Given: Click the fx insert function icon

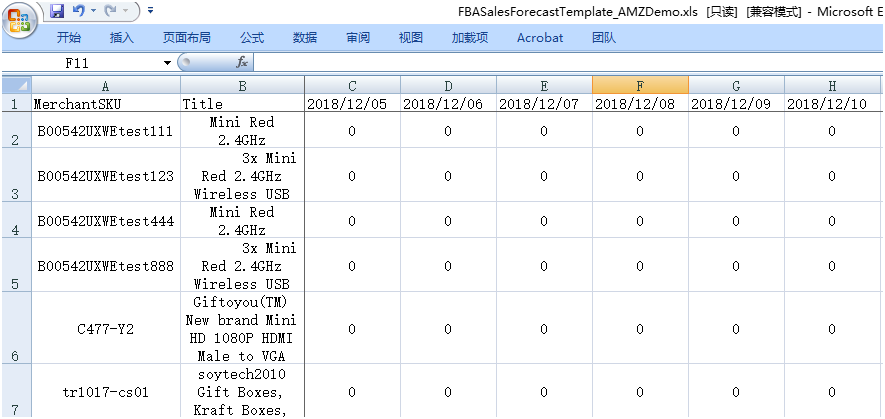Looking at the screenshot, I should [242, 62].
